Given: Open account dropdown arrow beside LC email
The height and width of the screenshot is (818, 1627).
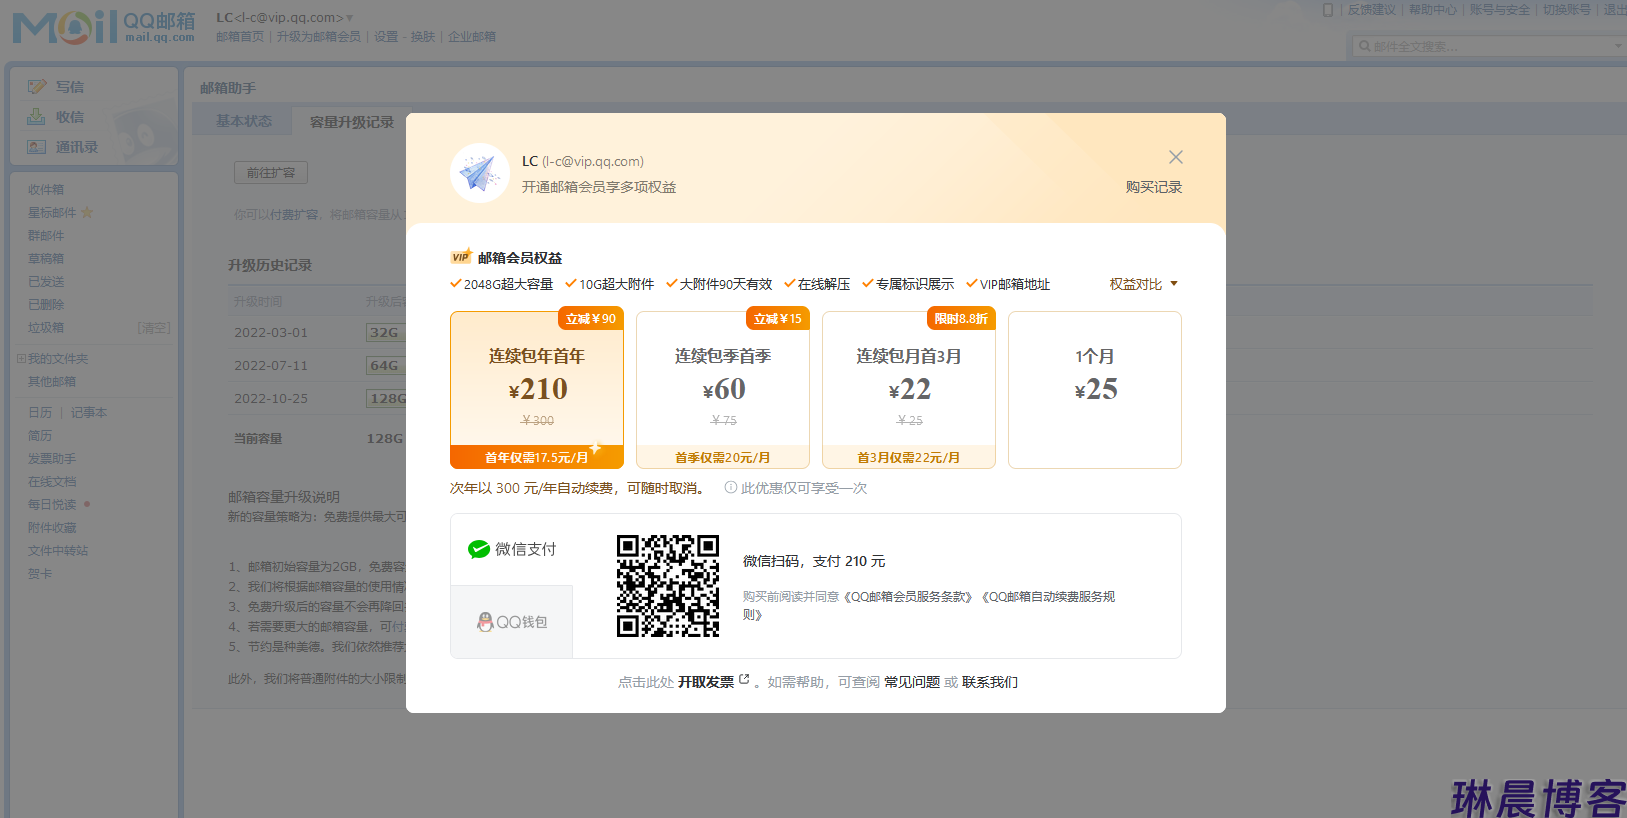Looking at the screenshot, I should tap(350, 18).
